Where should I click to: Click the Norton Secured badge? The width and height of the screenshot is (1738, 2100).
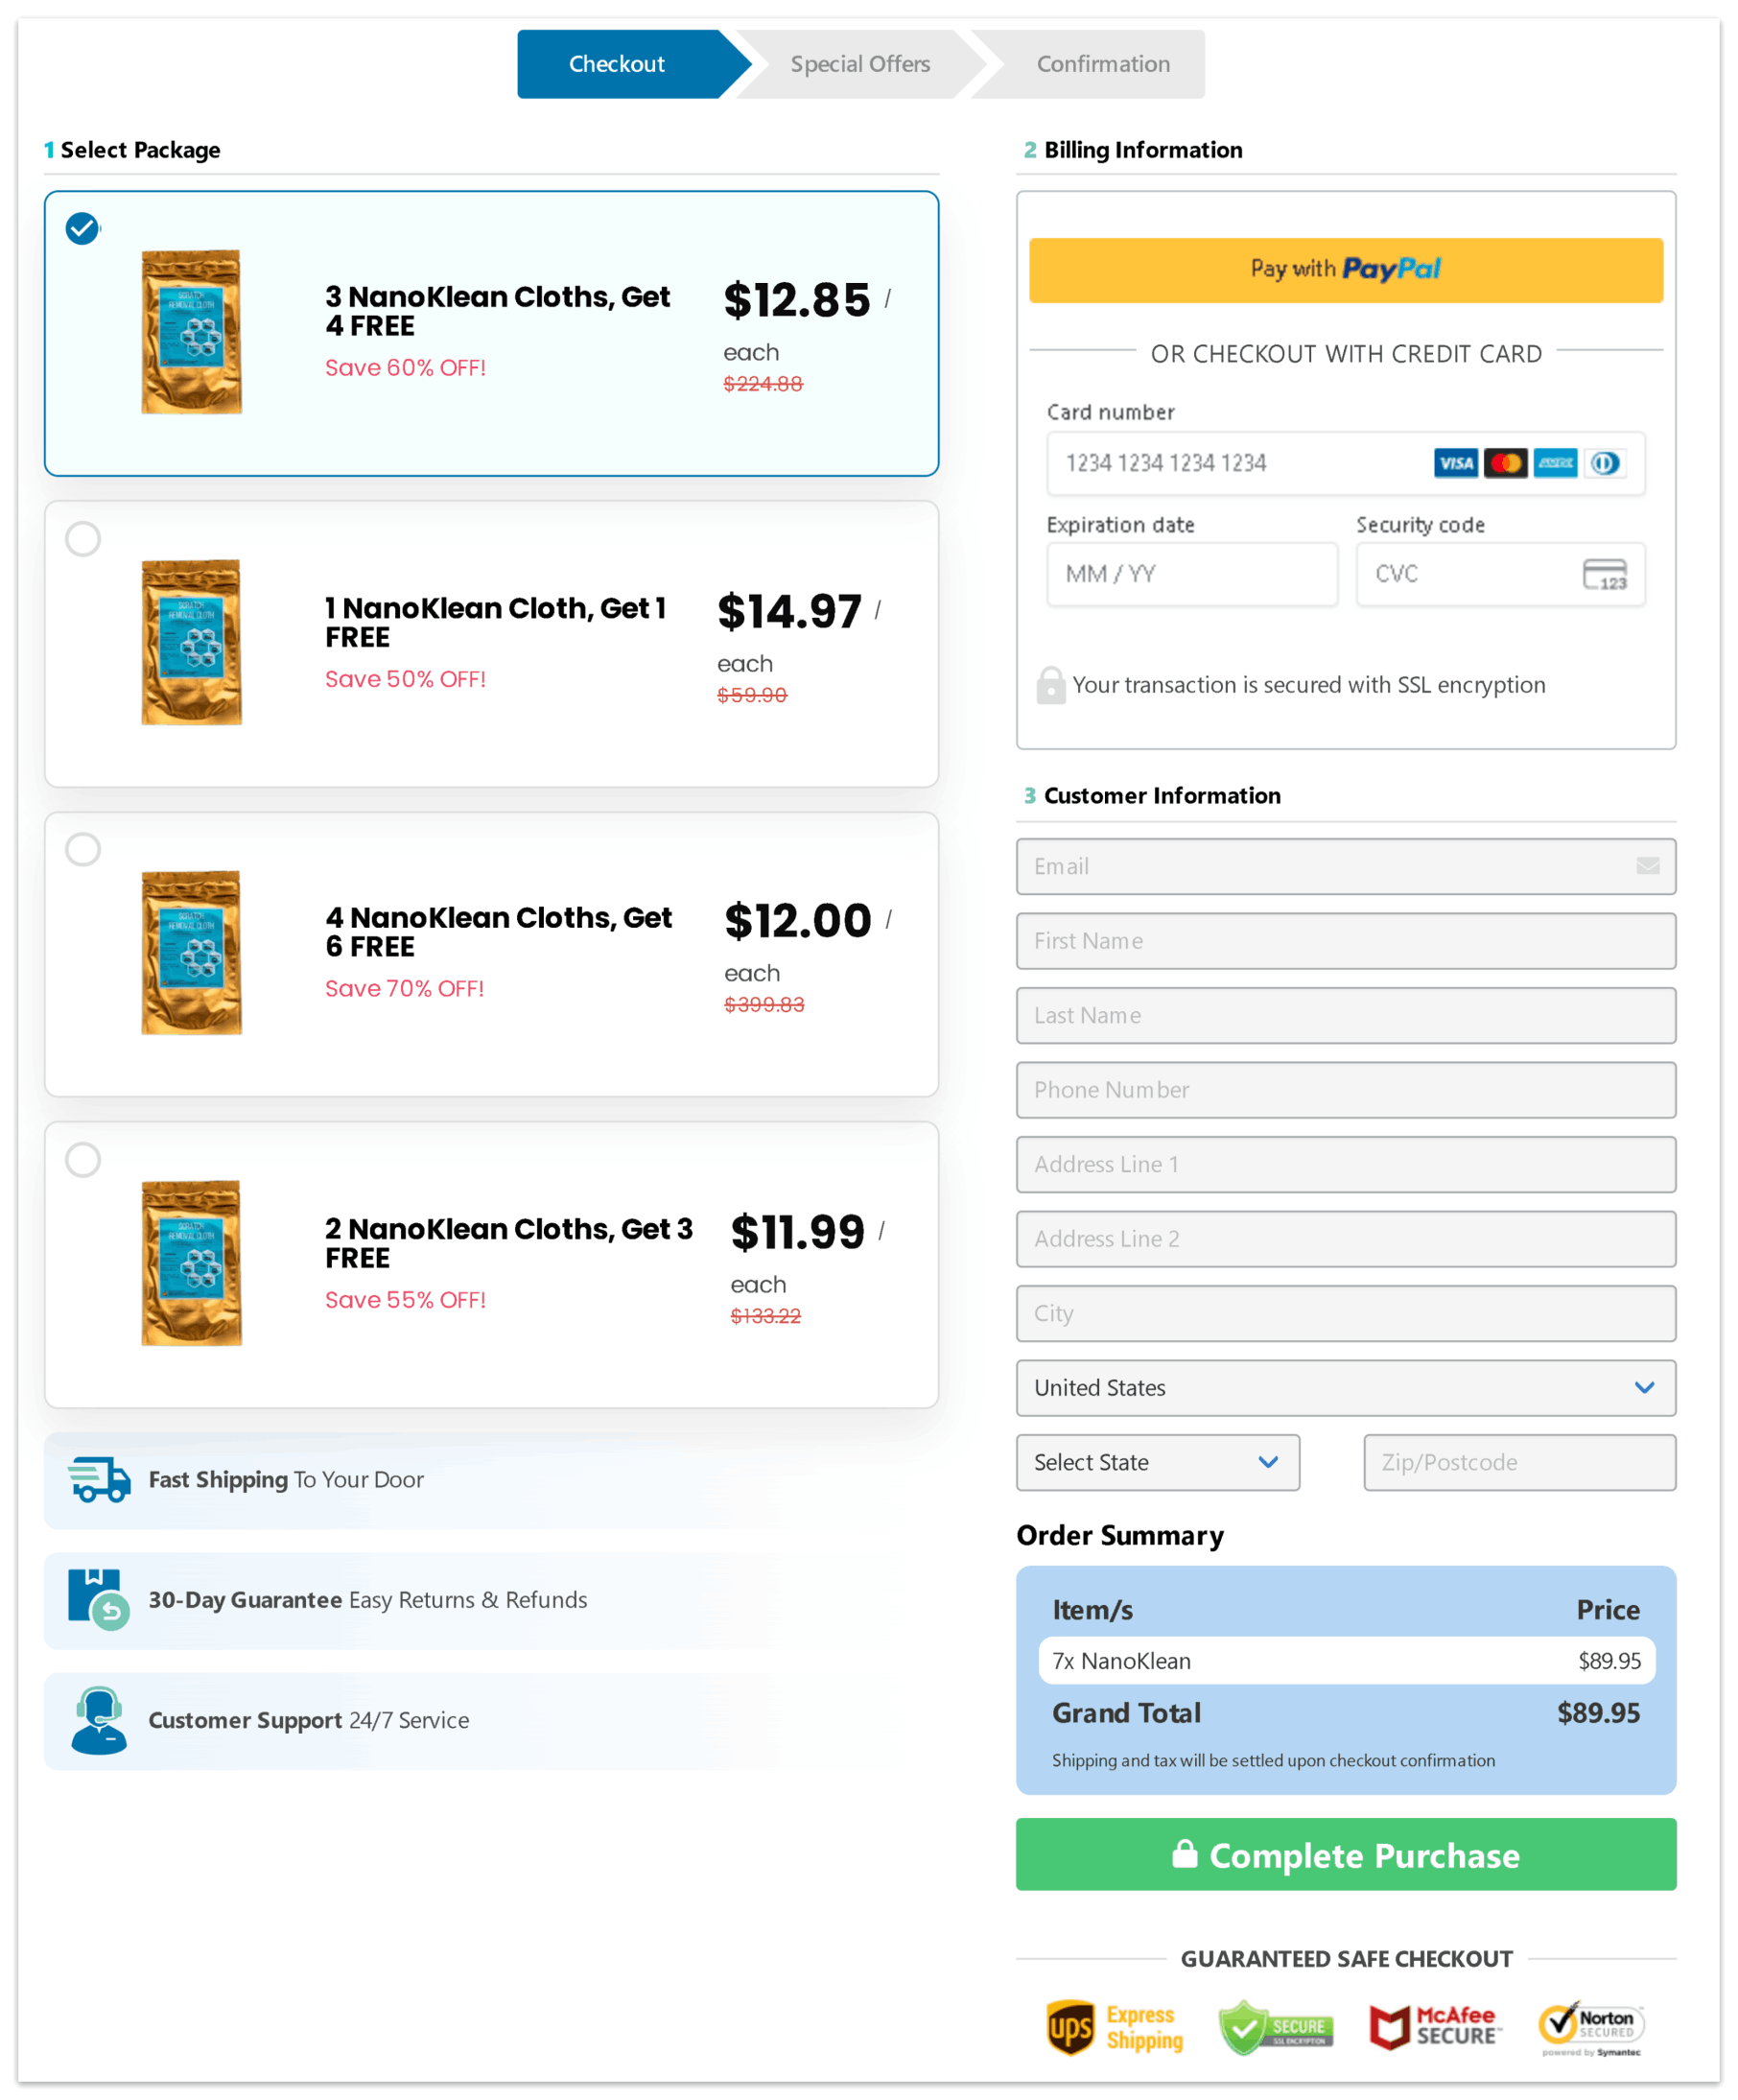point(1591,2026)
